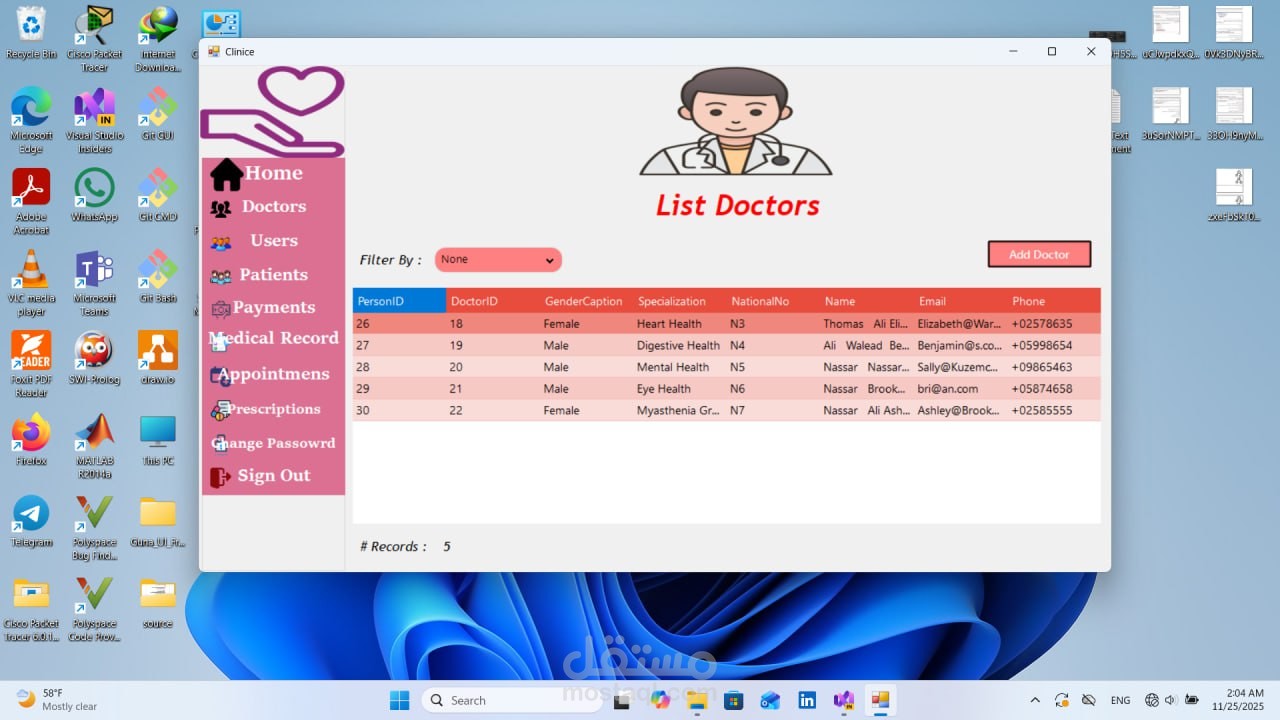Click the Prescriptions icon in sidebar

(220, 410)
